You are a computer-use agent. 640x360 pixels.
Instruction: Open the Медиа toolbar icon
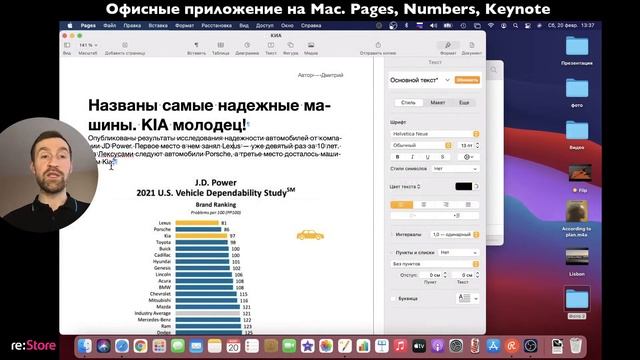(x=311, y=45)
